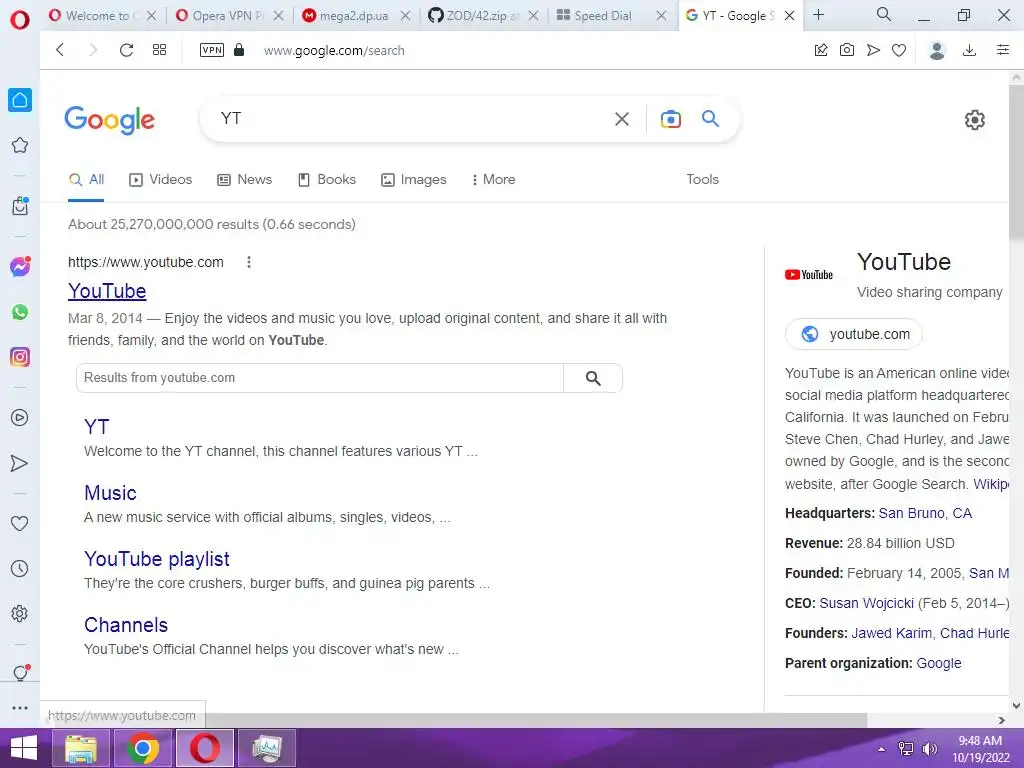Screen dimensions: 1024x768
Task: Open the sidebar Player icon
Action: tap(20, 418)
